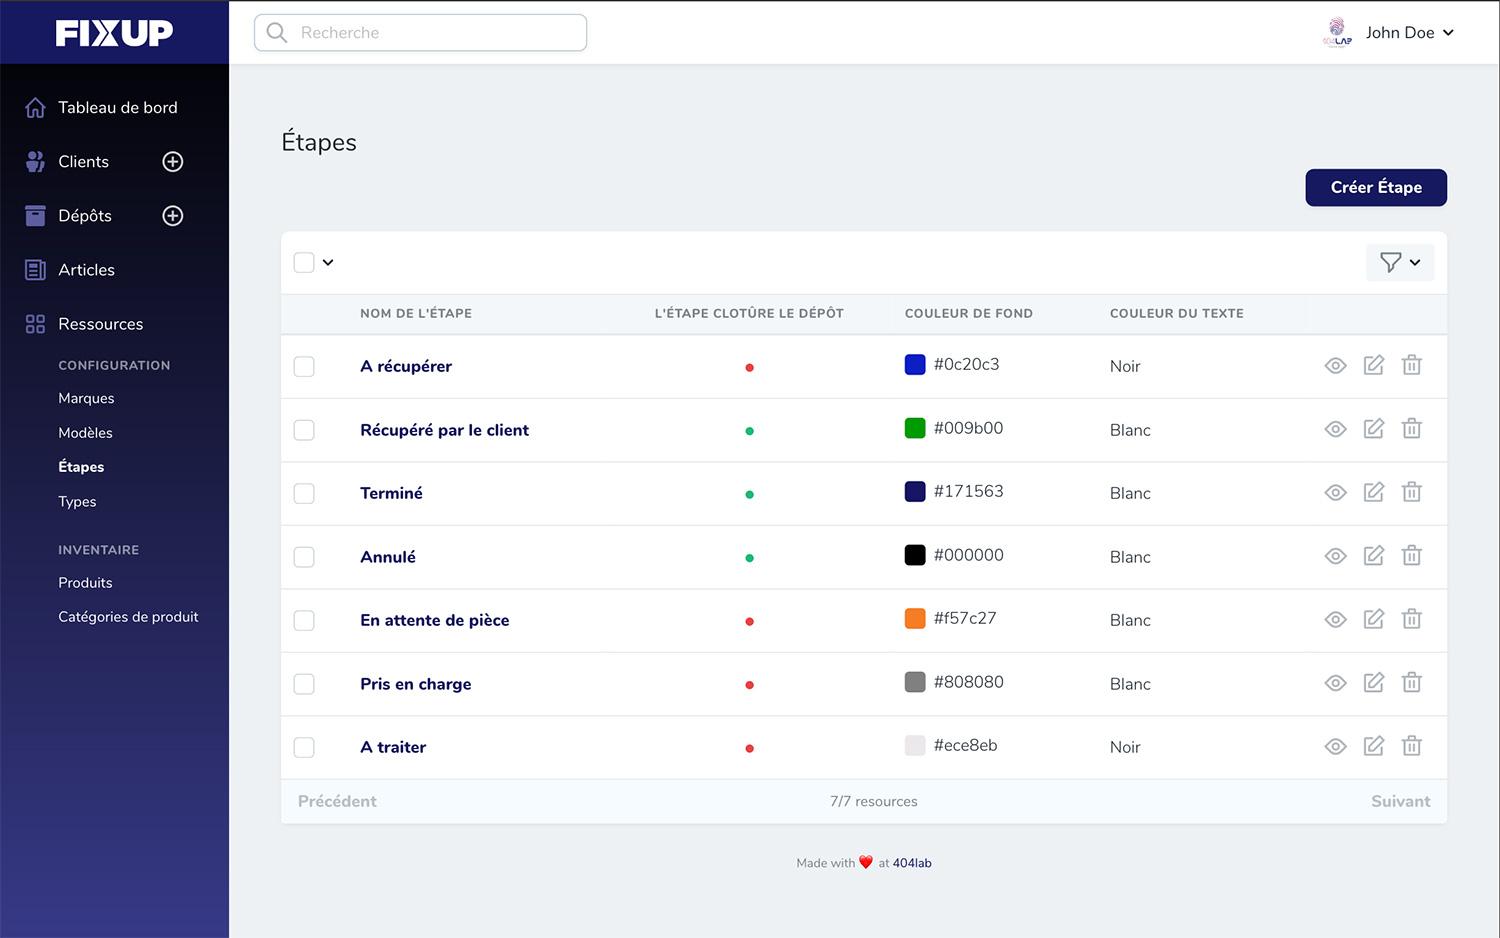Check the A traiter row checkbox

pos(304,748)
